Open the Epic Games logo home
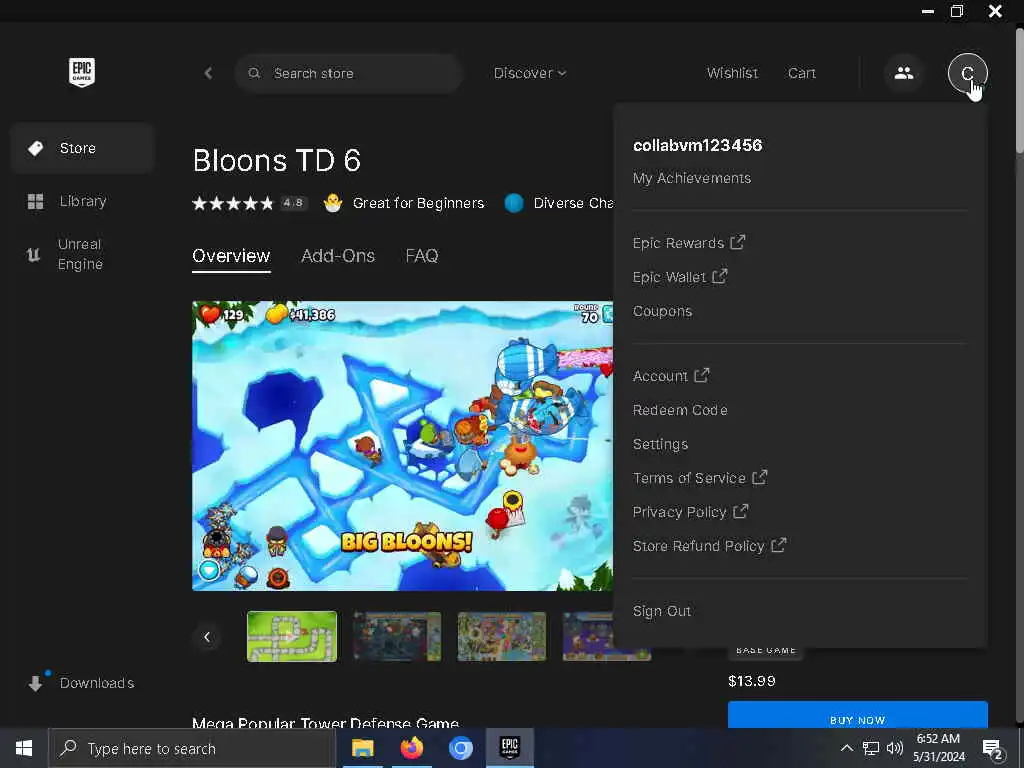The width and height of the screenshot is (1024, 768). 82,72
